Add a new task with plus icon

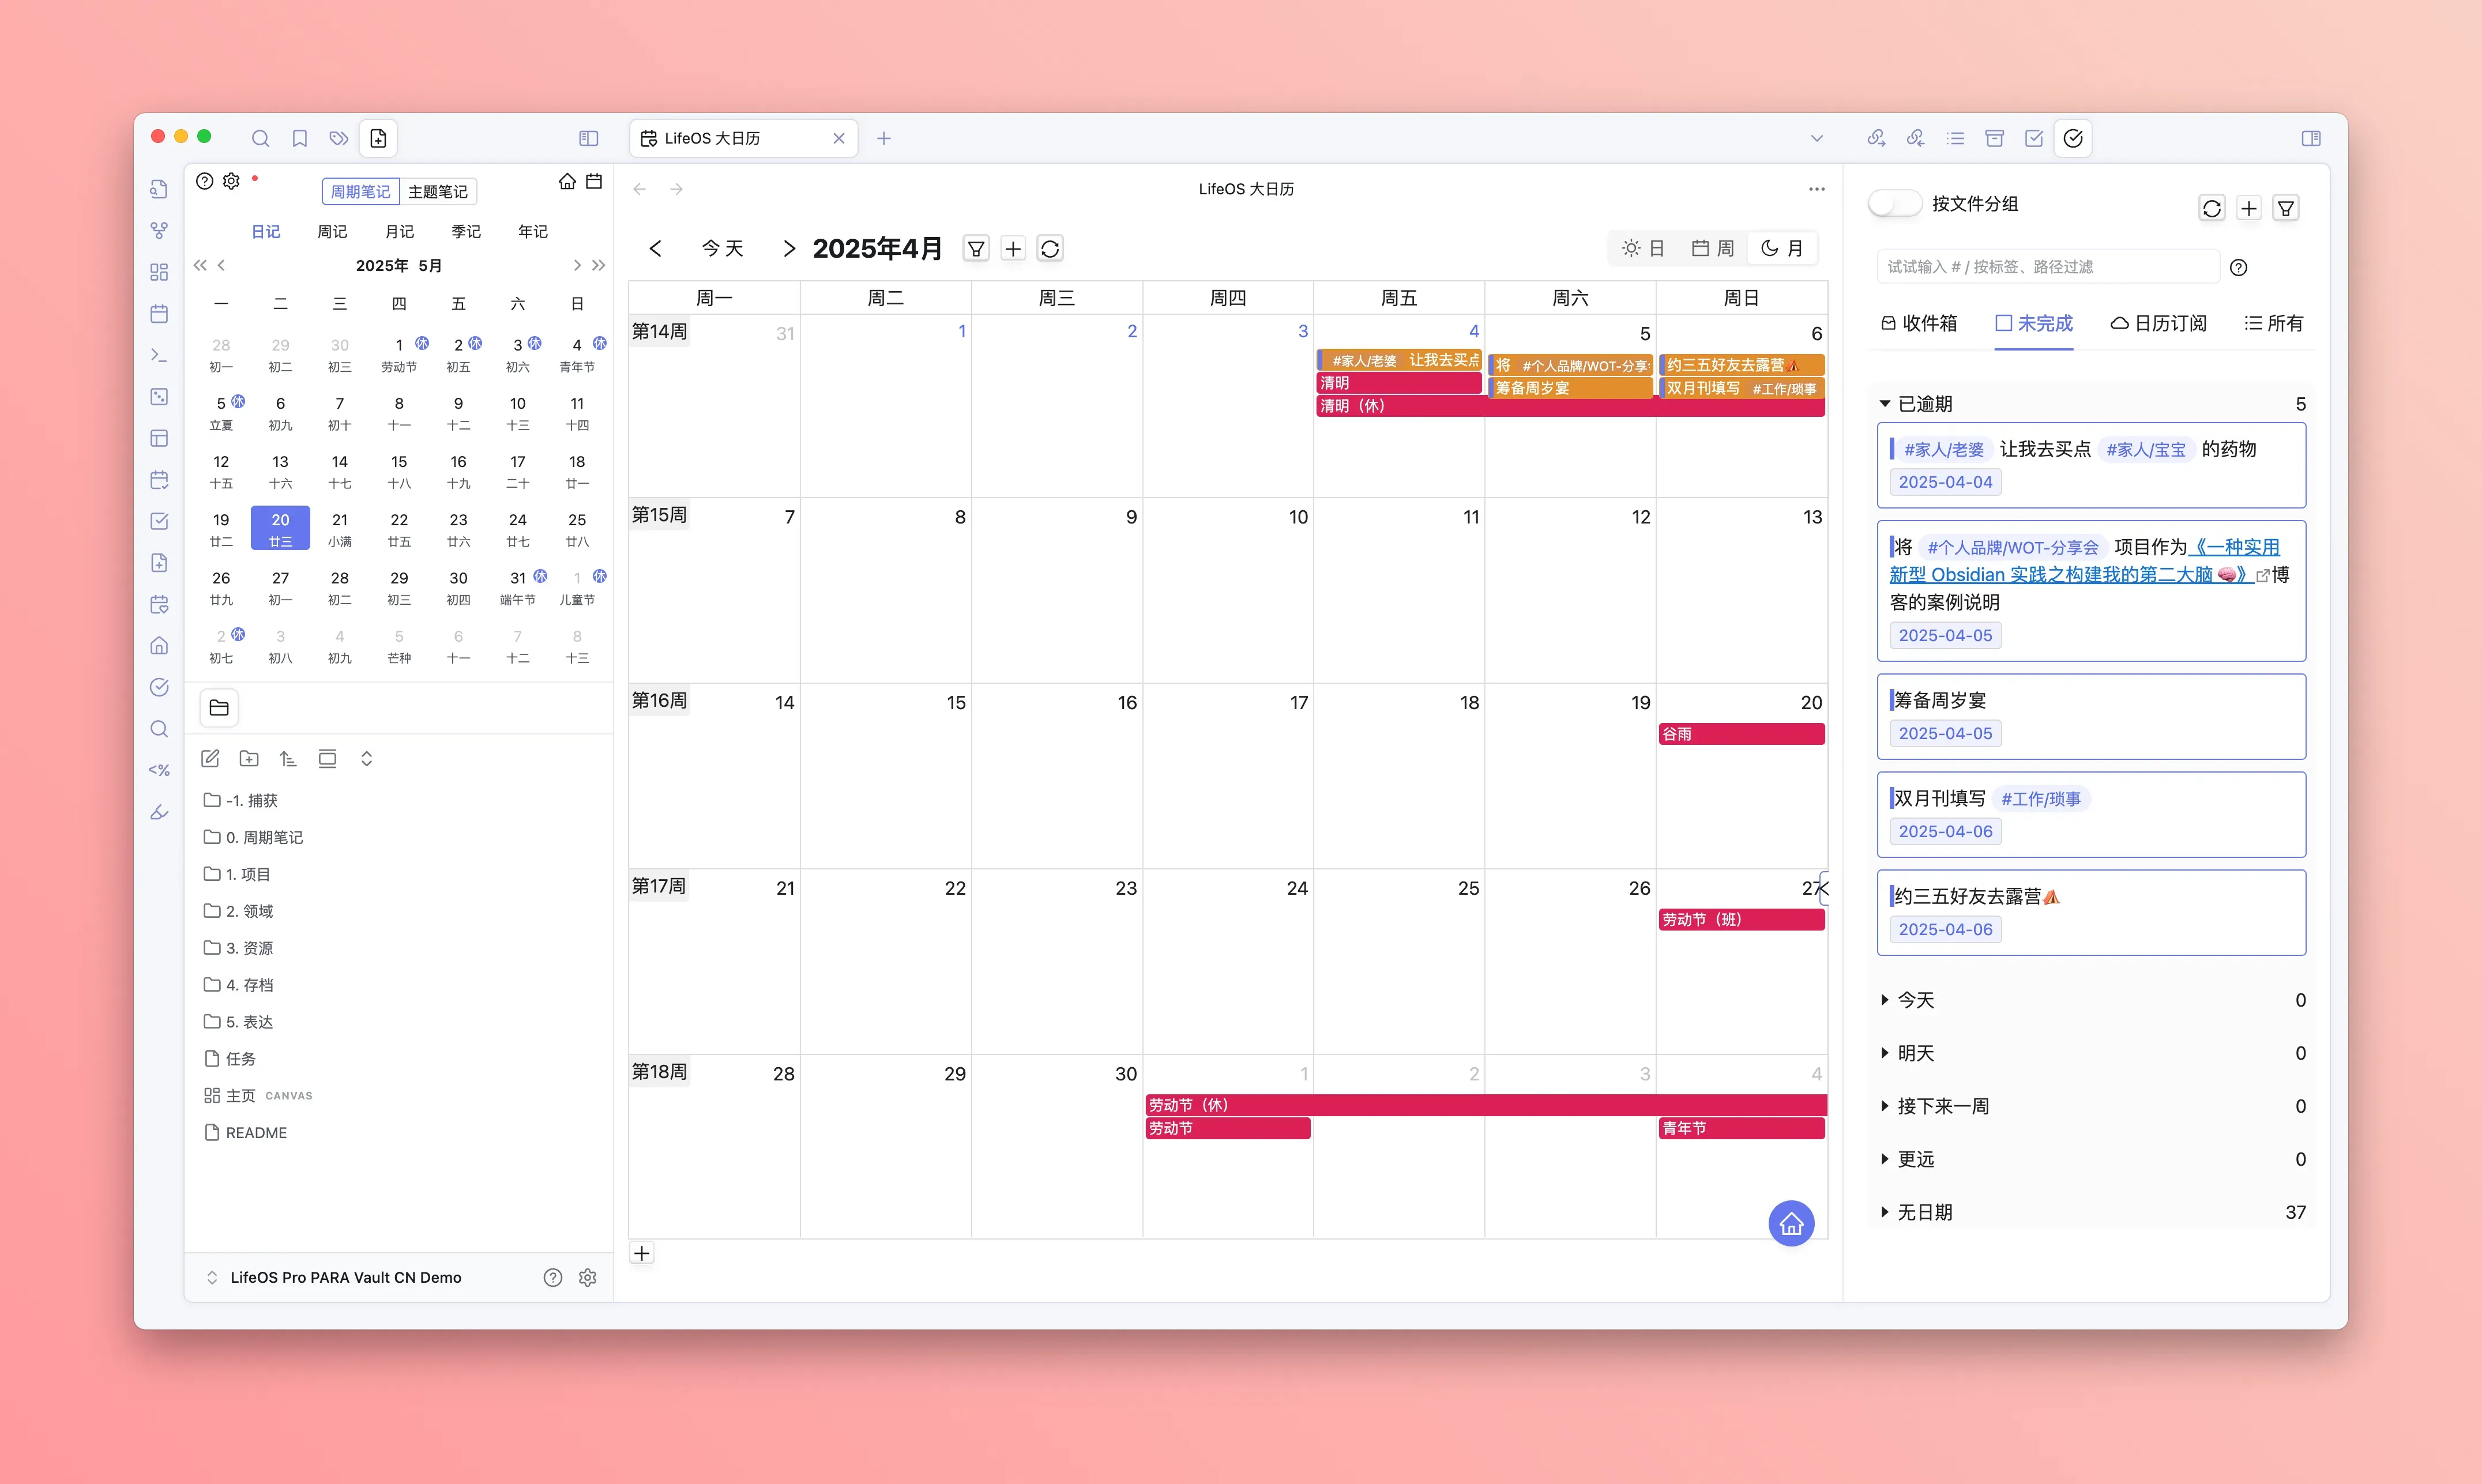(x=2249, y=208)
